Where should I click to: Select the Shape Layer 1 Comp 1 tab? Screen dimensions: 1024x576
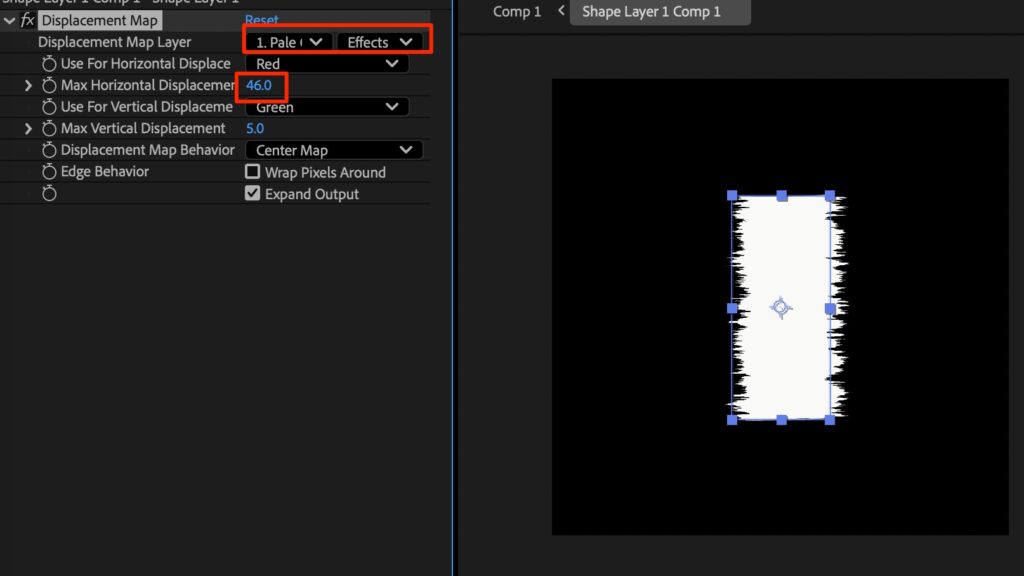651,12
